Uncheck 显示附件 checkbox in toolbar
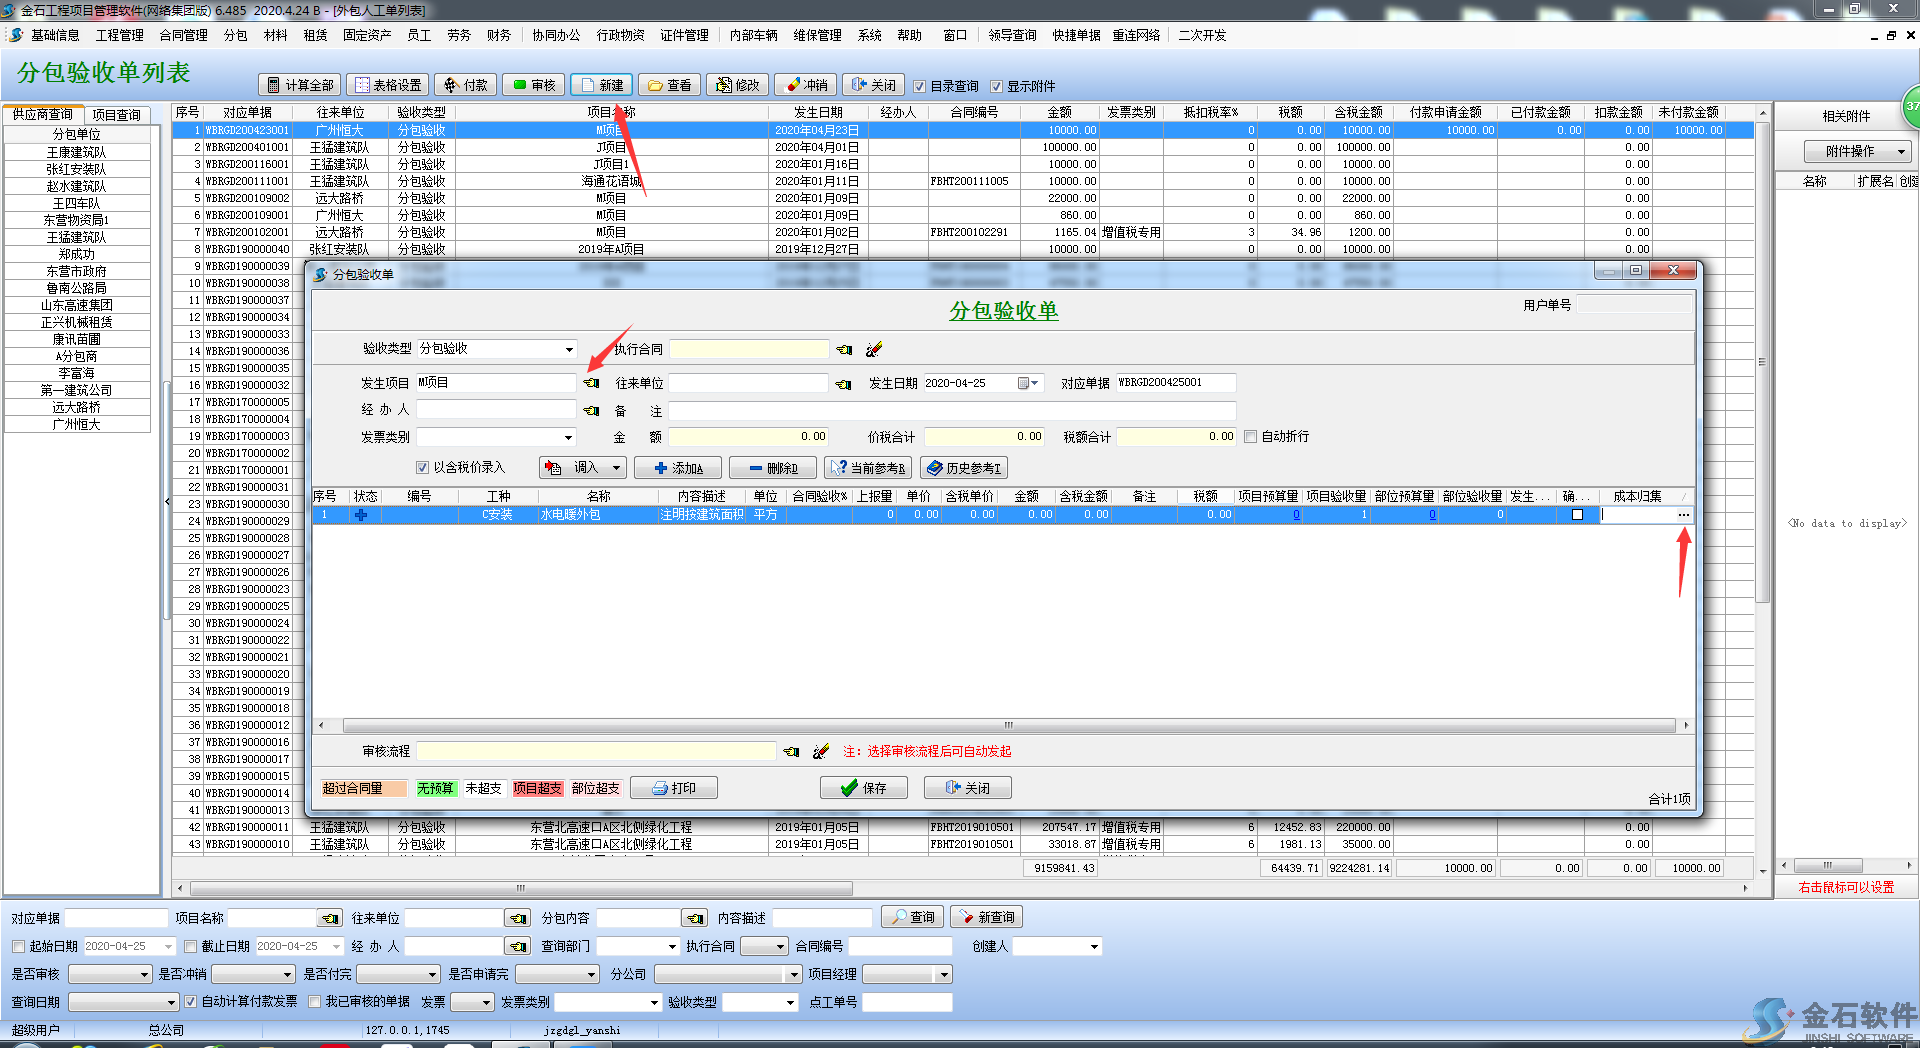1920x1048 pixels. [996, 86]
